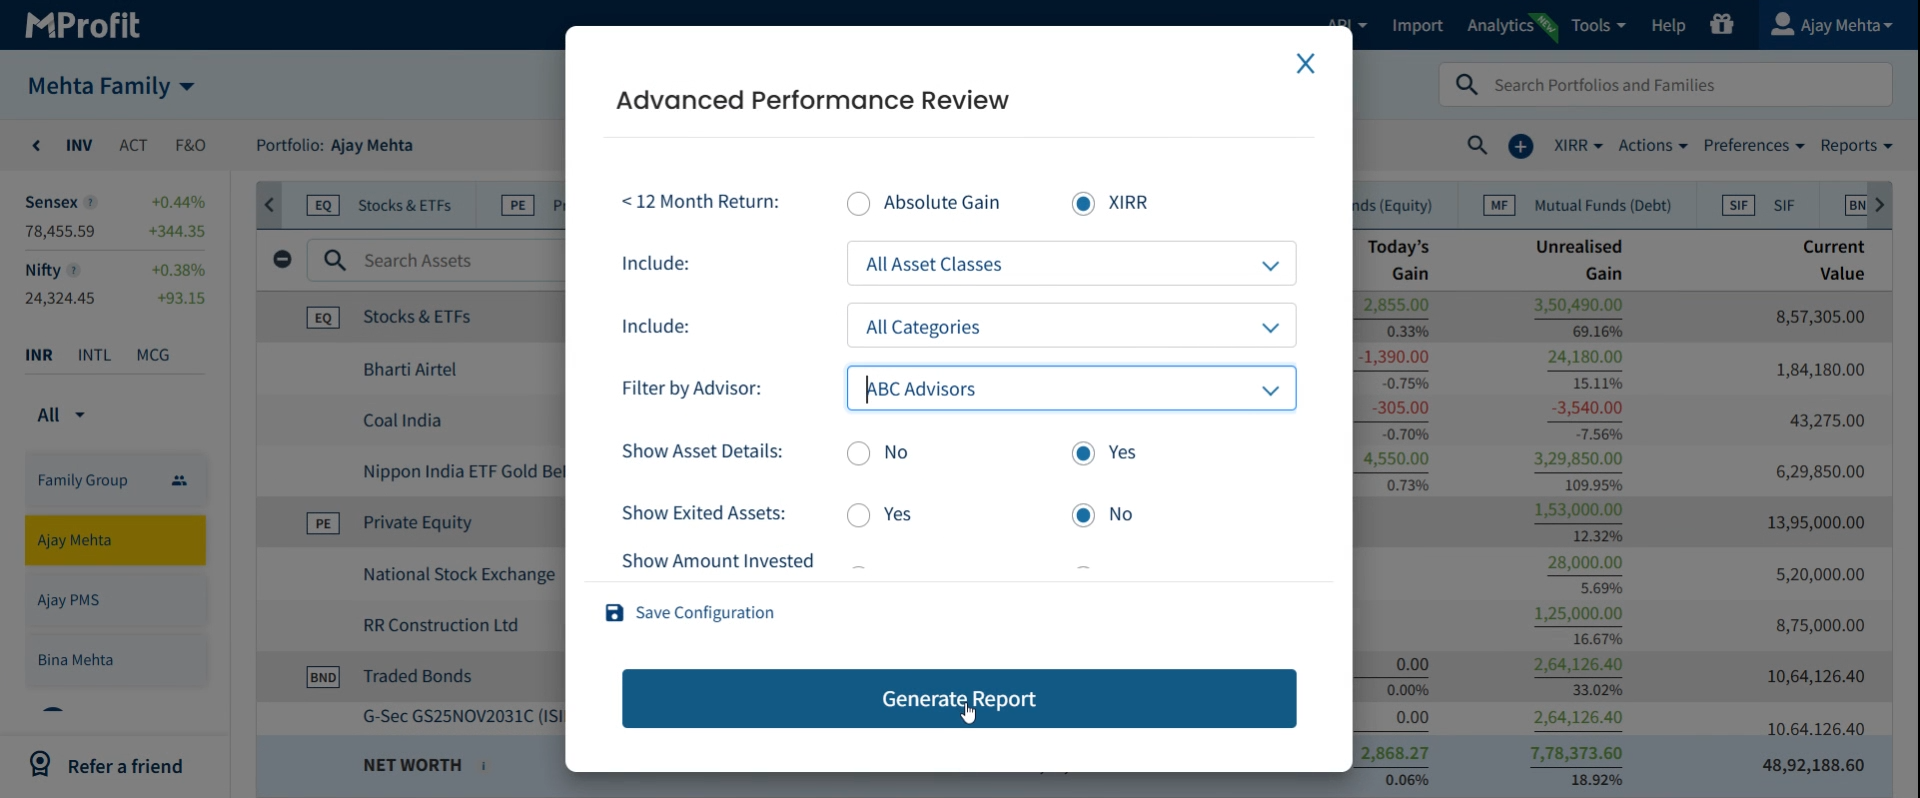
Task: Open the All Categories dropdown
Action: point(1071,326)
